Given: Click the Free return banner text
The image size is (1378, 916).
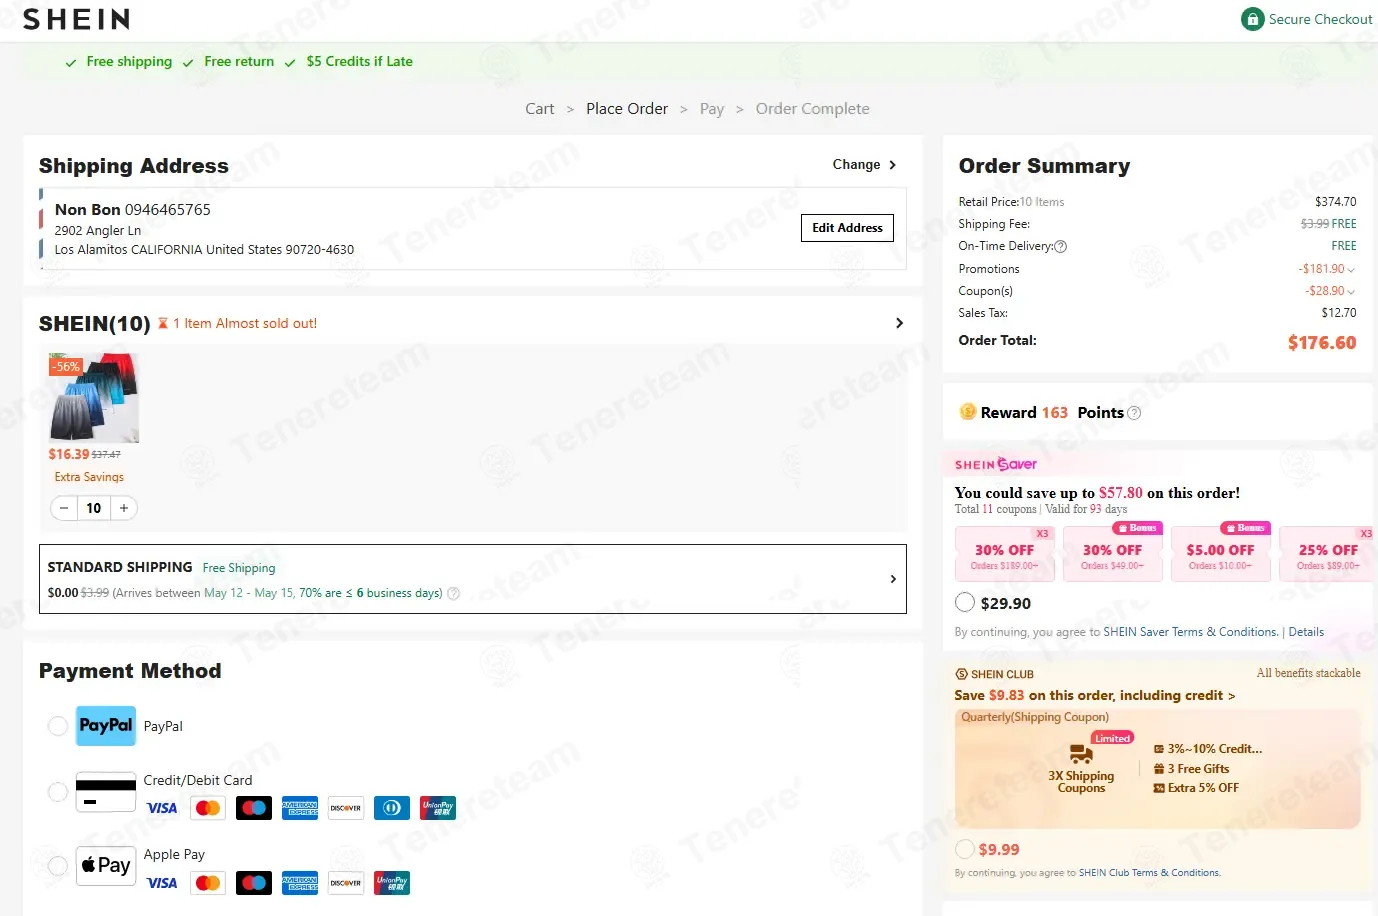Looking at the screenshot, I should [239, 61].
